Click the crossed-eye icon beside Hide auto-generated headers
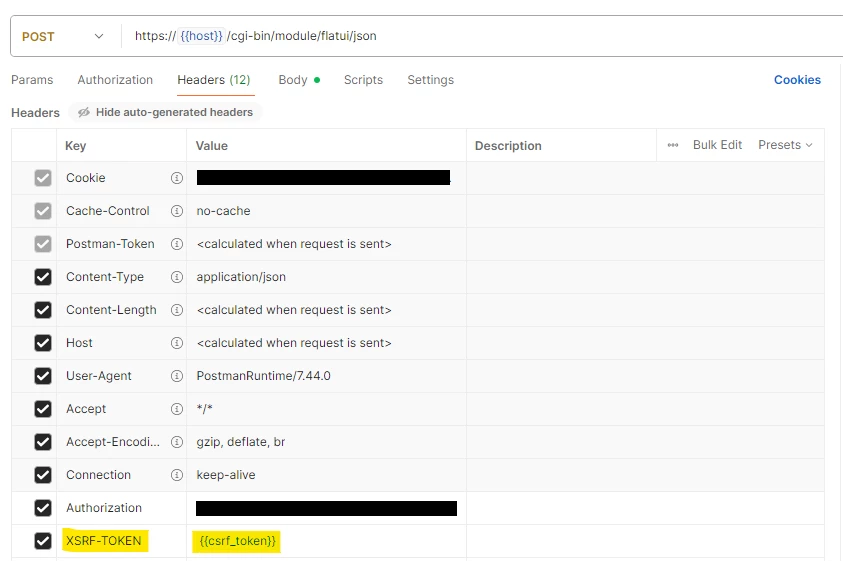 [x=83, y=112]
